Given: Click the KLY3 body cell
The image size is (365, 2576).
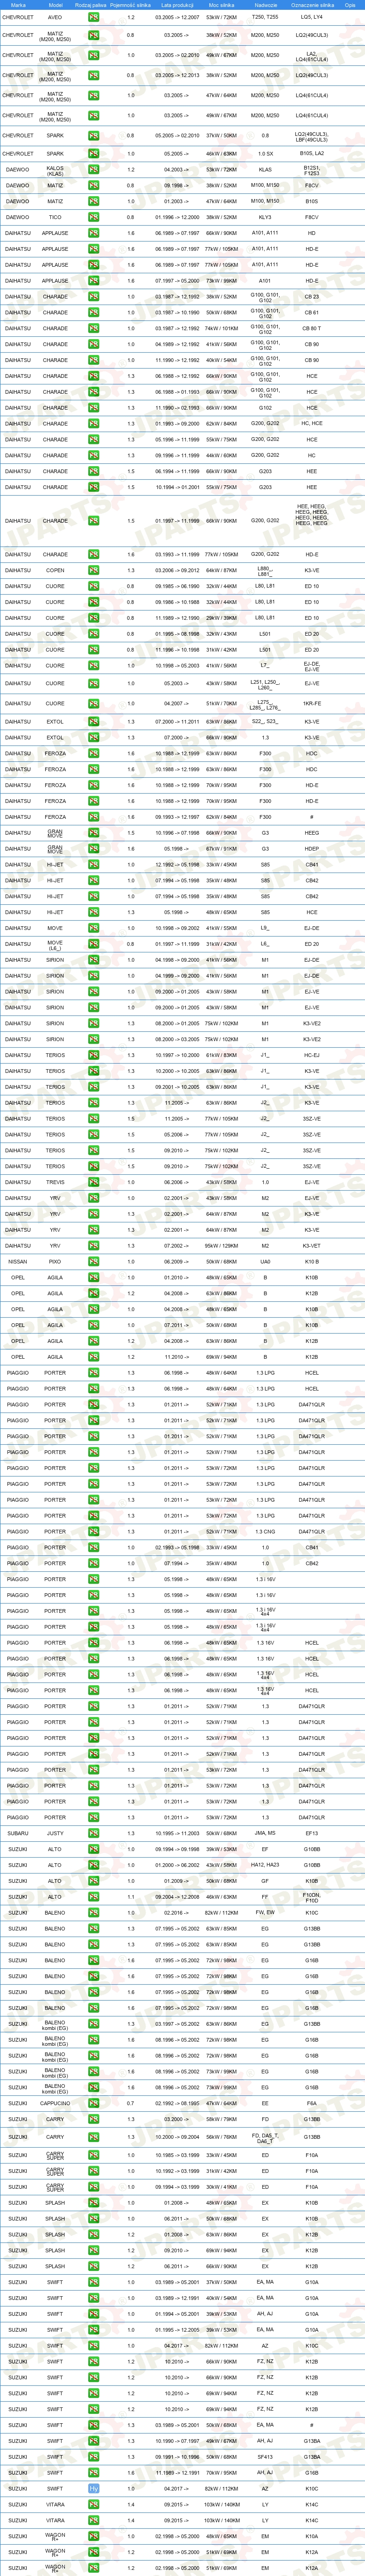Looking at the screenshot, I should pyautogui.click(x=265, y=217).
